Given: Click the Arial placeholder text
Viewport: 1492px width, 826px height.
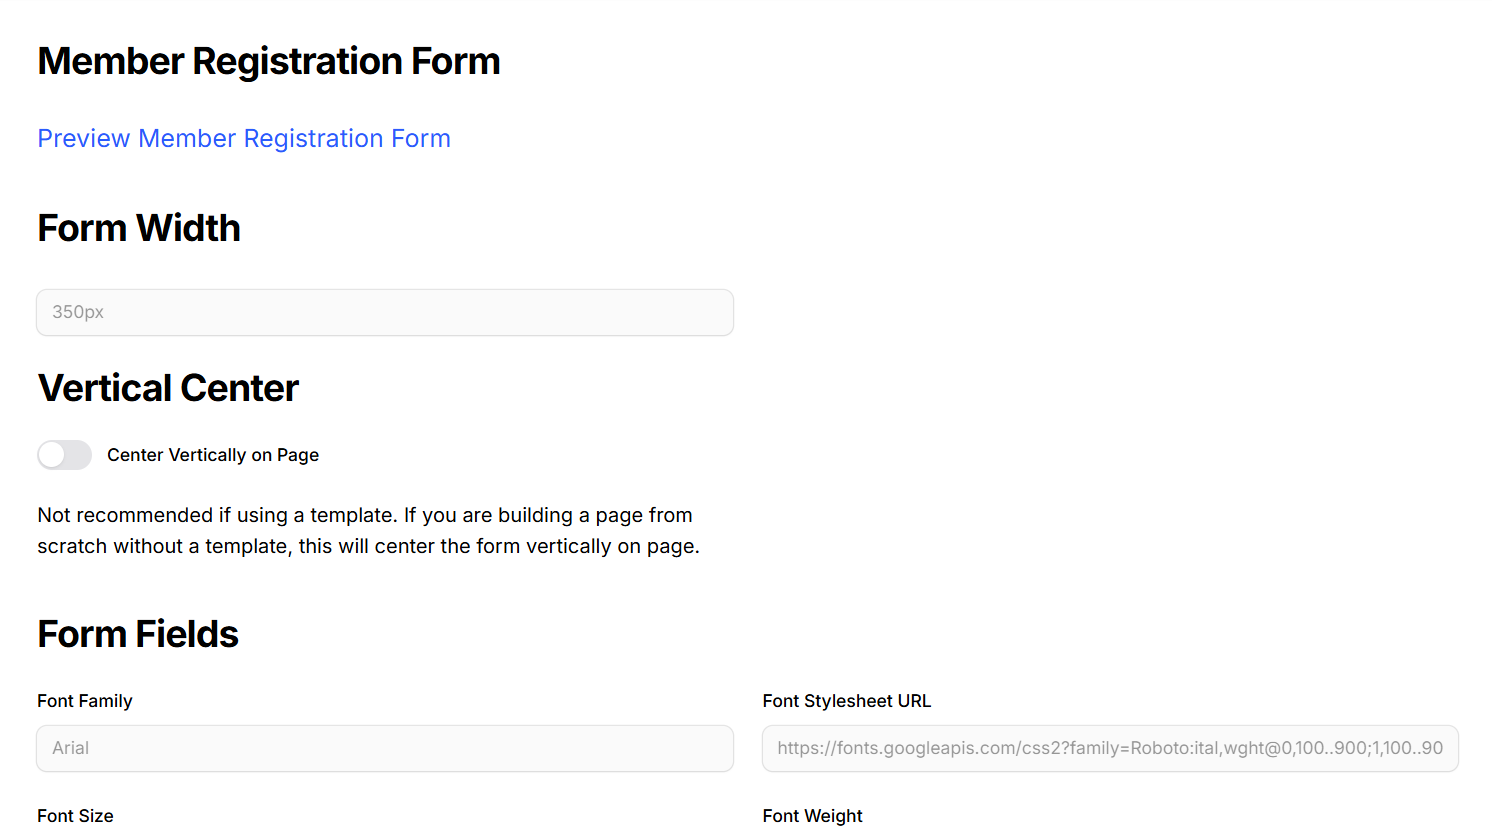Looking at the screenshot, I should tap(71, 748).
